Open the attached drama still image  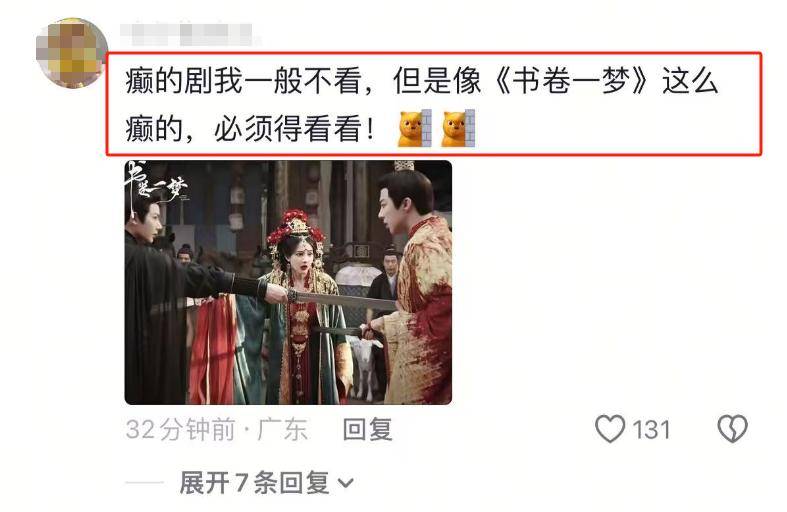click(x=288, y=283)
